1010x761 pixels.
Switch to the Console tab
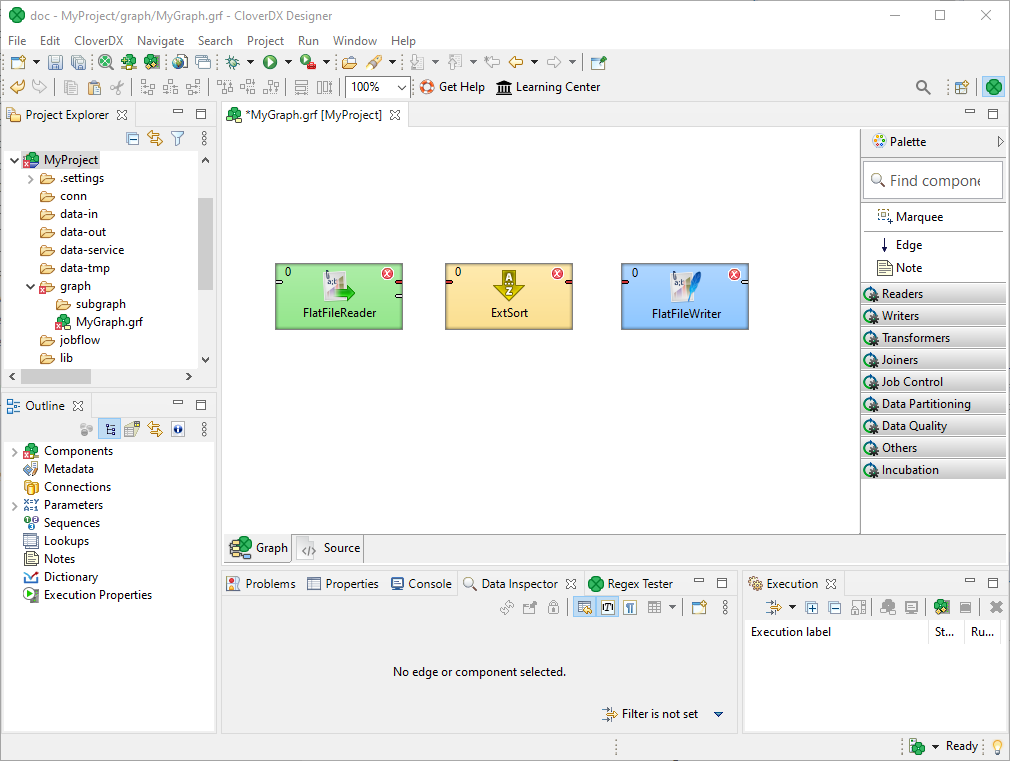[x=421, y=584]
